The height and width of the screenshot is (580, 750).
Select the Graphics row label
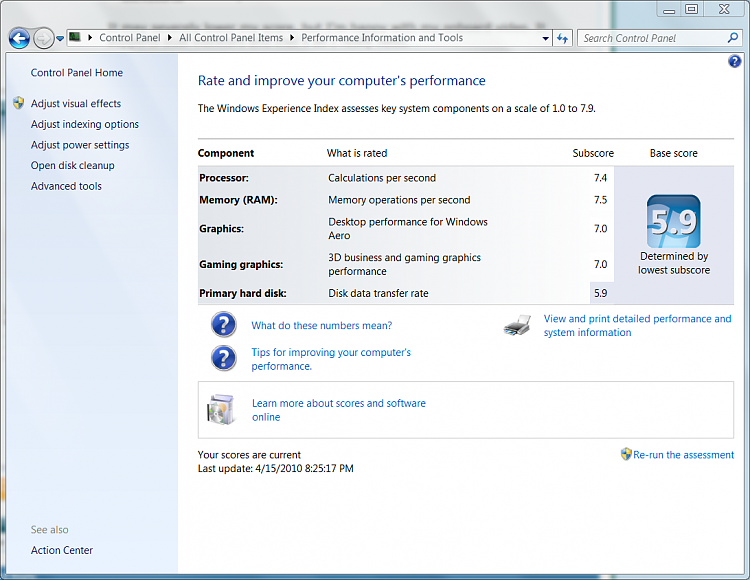coord(221,229)
